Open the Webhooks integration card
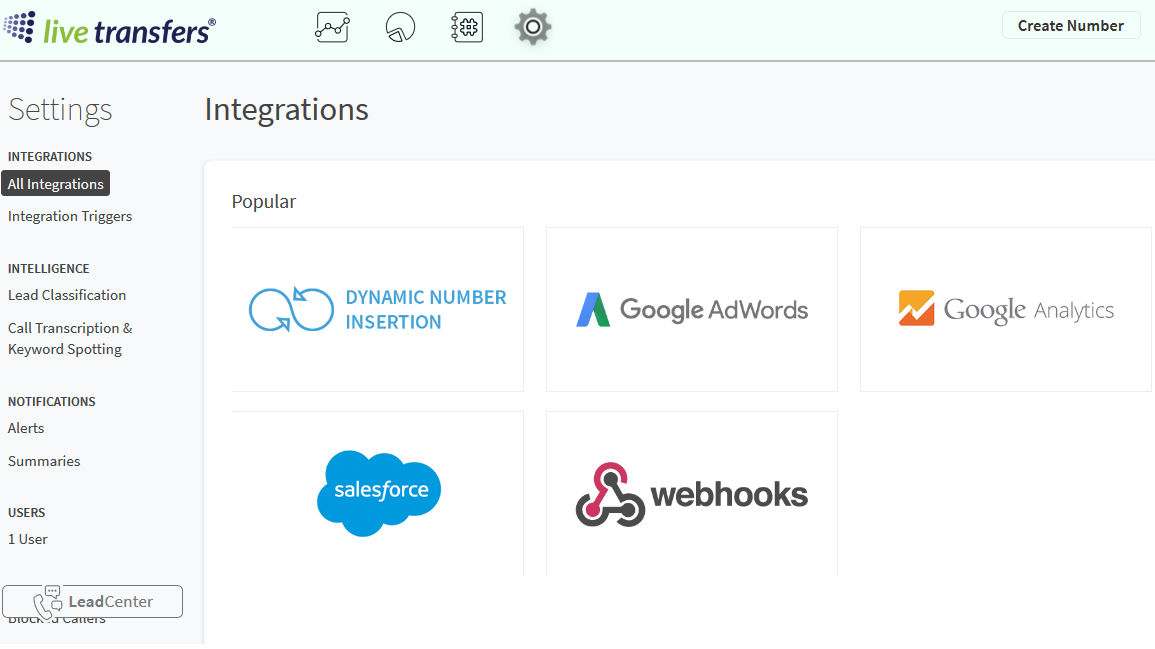Image resolution: width=1155 pixels, height=649 pixels. pyautogui.click(x=692, y=494)
